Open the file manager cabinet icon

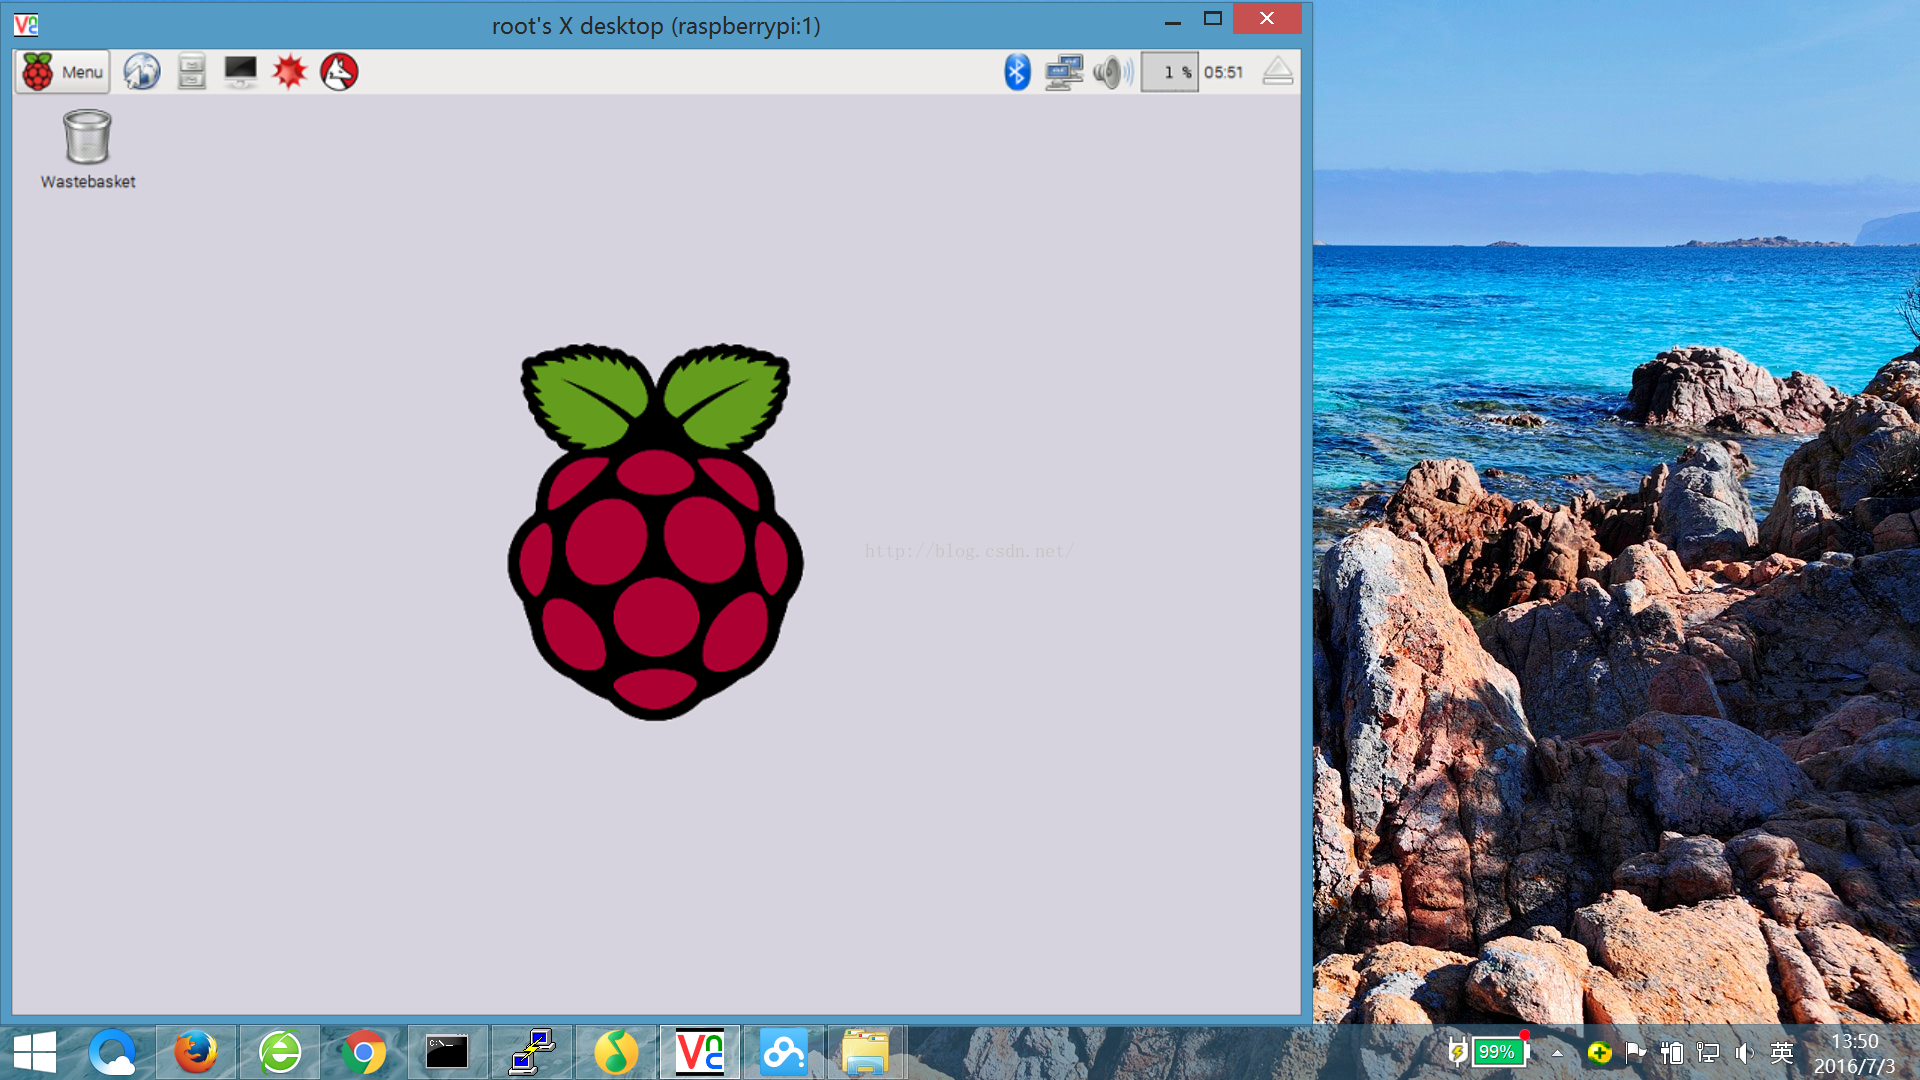click(191, 72)
